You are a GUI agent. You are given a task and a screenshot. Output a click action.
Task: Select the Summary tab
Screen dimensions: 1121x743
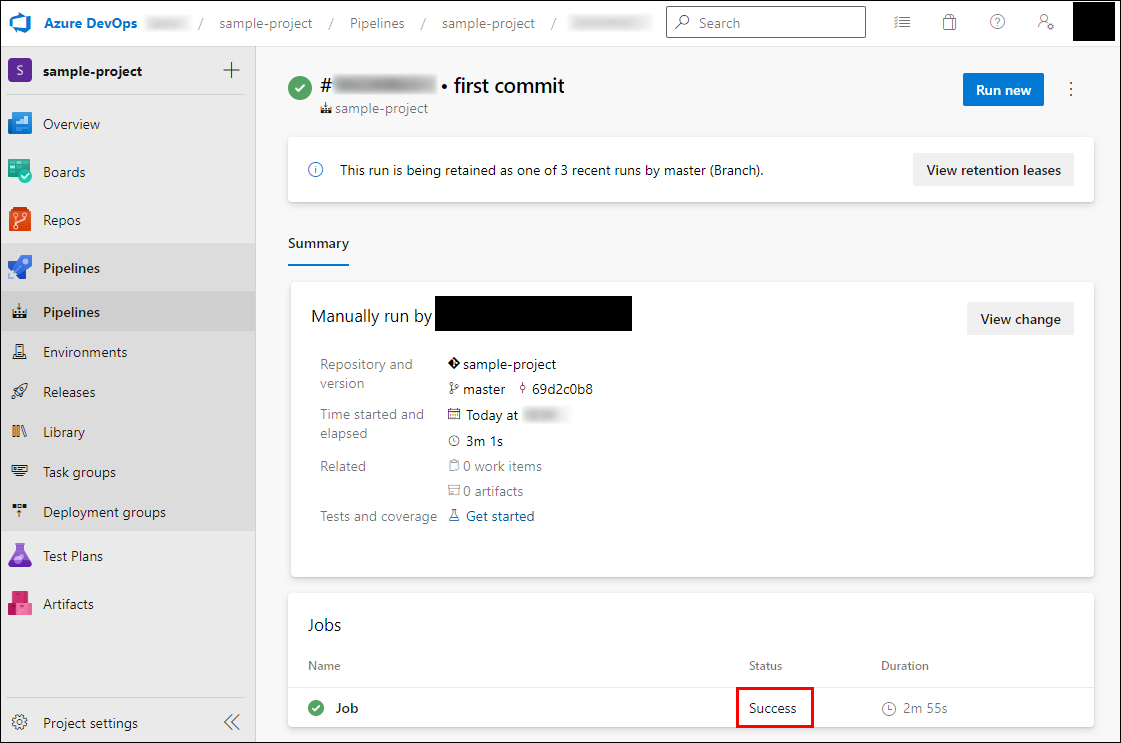pyautogui.click(x=318, y=244)
